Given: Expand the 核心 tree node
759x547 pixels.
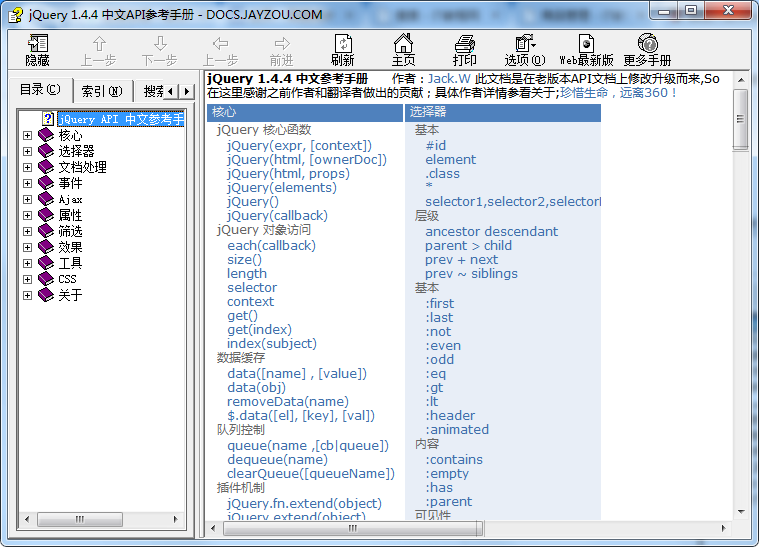Looking at the screenshot, I should (27, 135).
